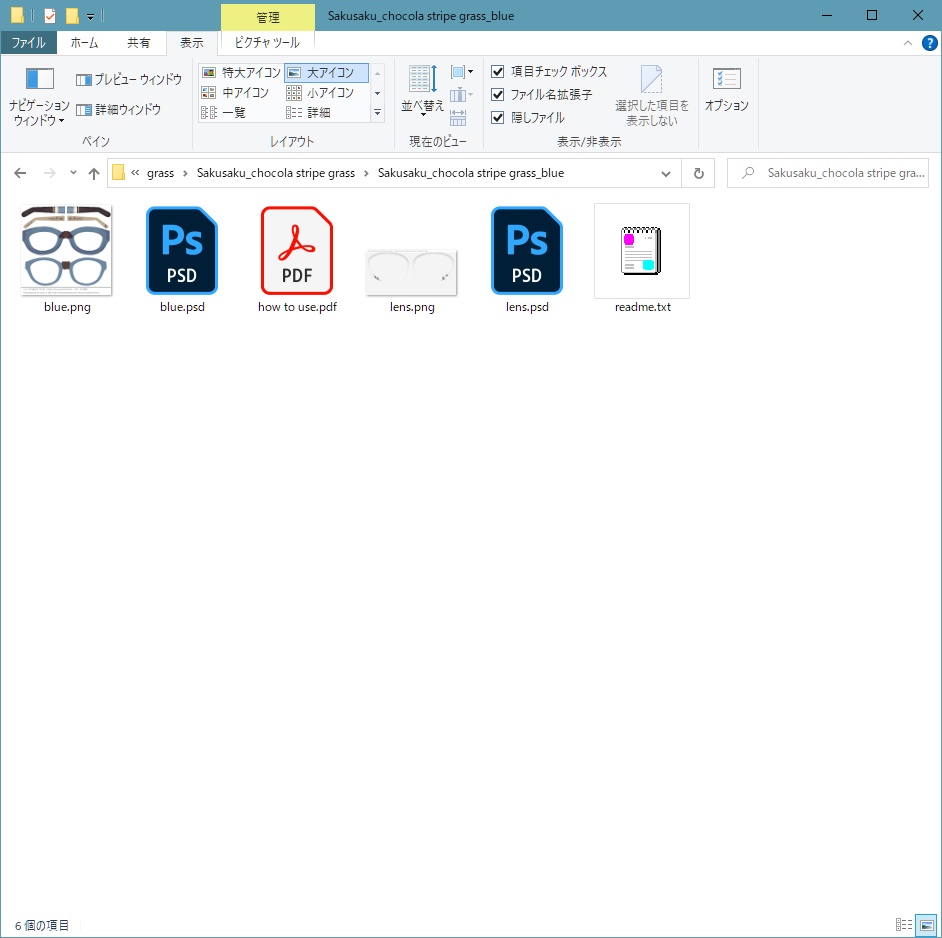The image size is (942, 938).
Task: Click Properties icon in quick access toolbar
Action: coord(50,16)
